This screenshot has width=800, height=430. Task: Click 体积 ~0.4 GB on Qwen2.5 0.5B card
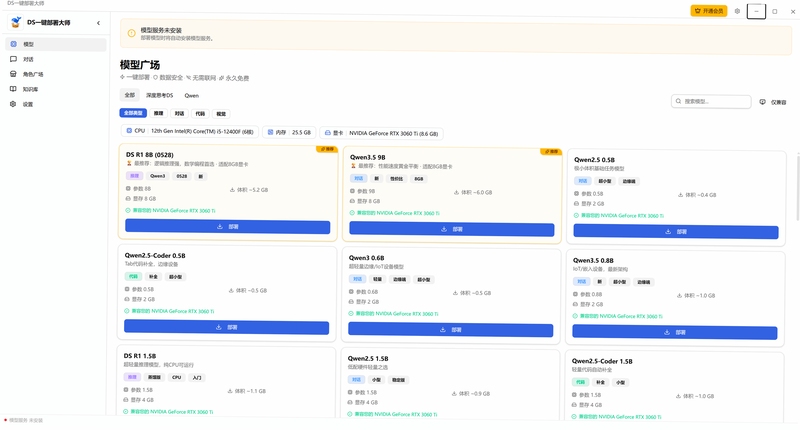pos(697,195)
